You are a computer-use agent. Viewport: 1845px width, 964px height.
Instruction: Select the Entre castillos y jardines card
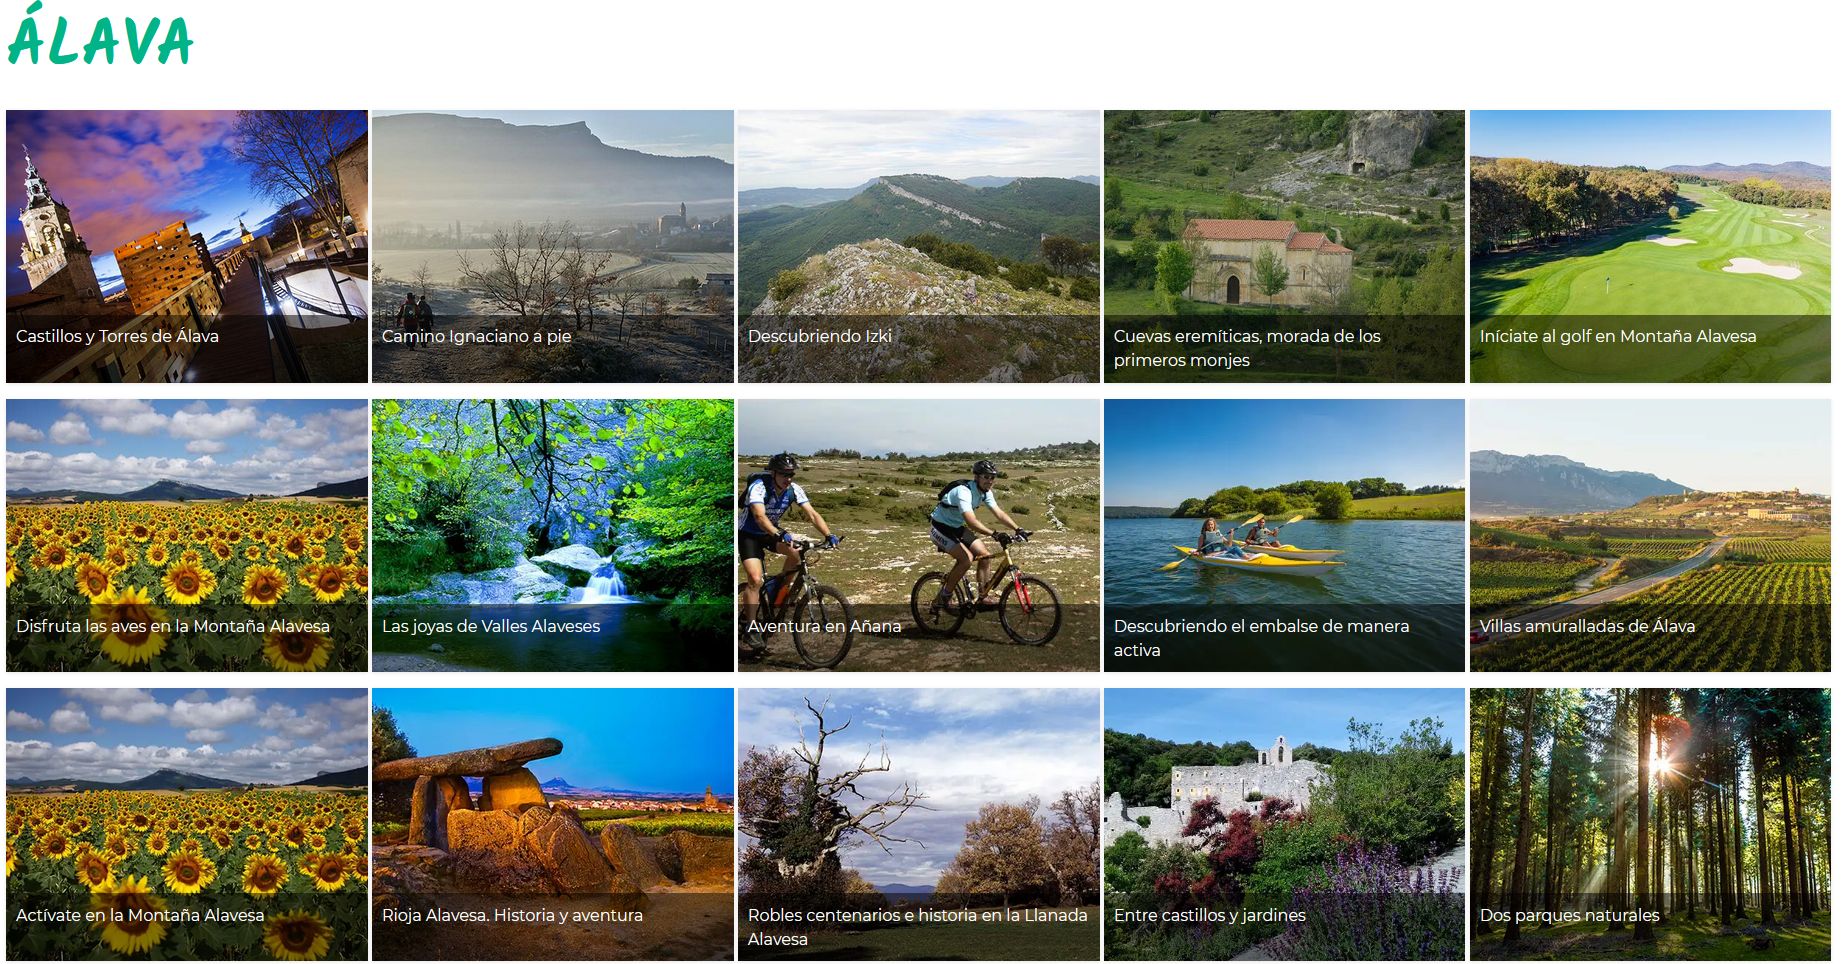(x=1285, y=825)
